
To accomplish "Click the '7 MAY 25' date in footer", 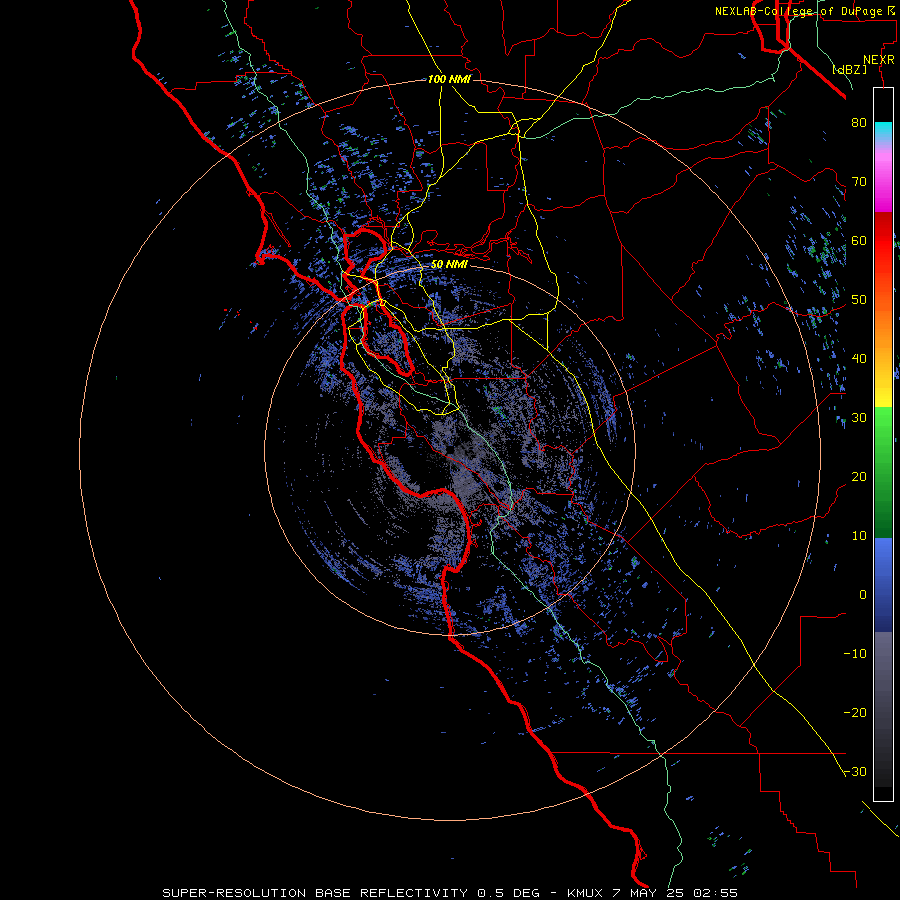I will pyautogui.click(x=647, y=893).
